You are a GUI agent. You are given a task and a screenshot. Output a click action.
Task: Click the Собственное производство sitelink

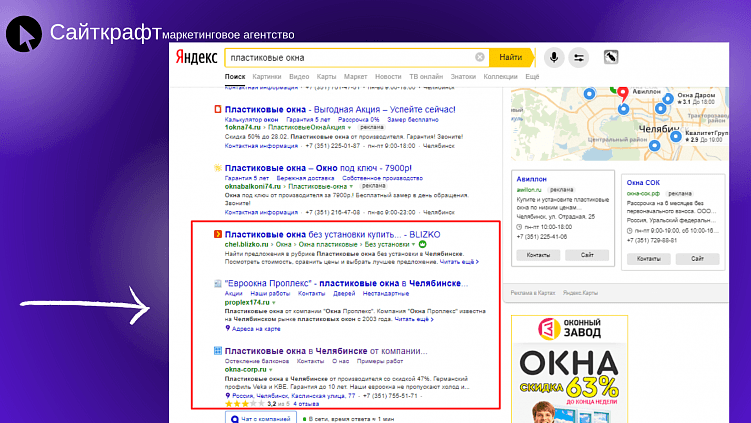pyautogui.click(x=382, y=178)
